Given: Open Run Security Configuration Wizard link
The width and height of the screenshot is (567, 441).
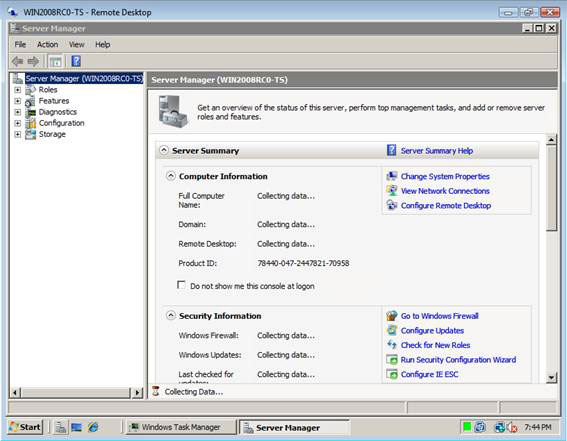Looking at the screenshot, I should tap(458, 360).
